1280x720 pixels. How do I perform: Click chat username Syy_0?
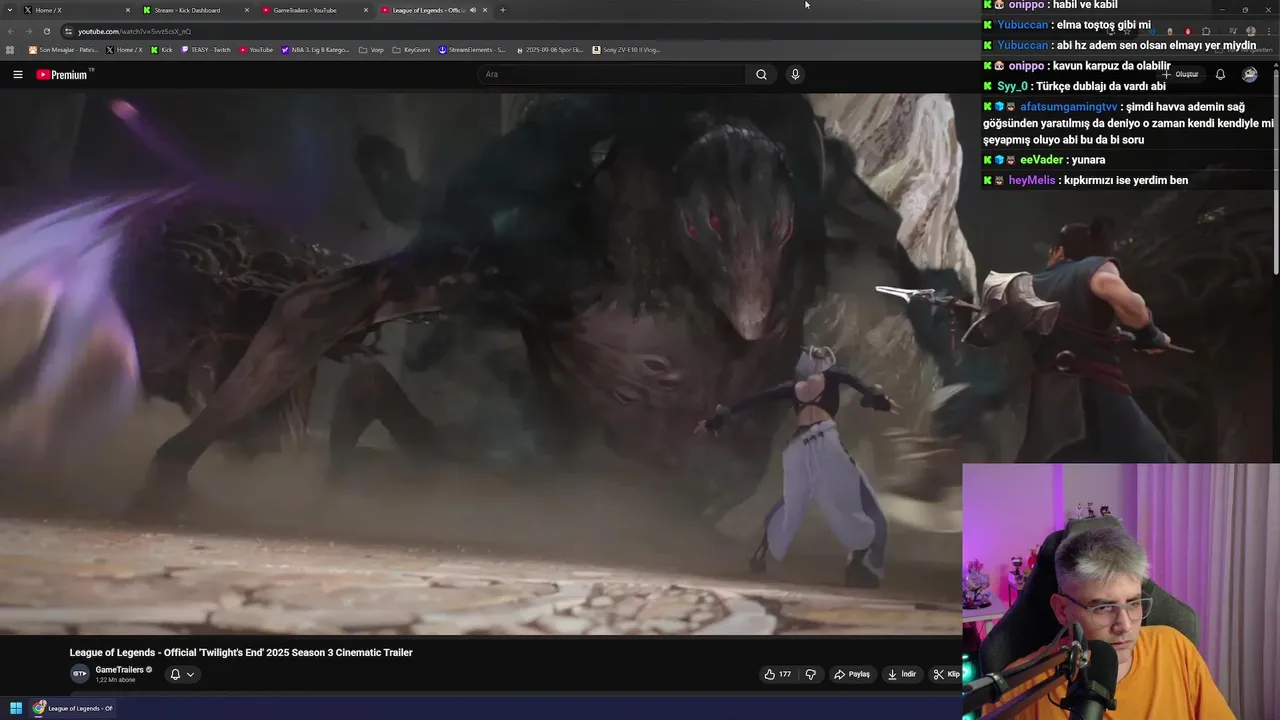(x=1011, y=86)
